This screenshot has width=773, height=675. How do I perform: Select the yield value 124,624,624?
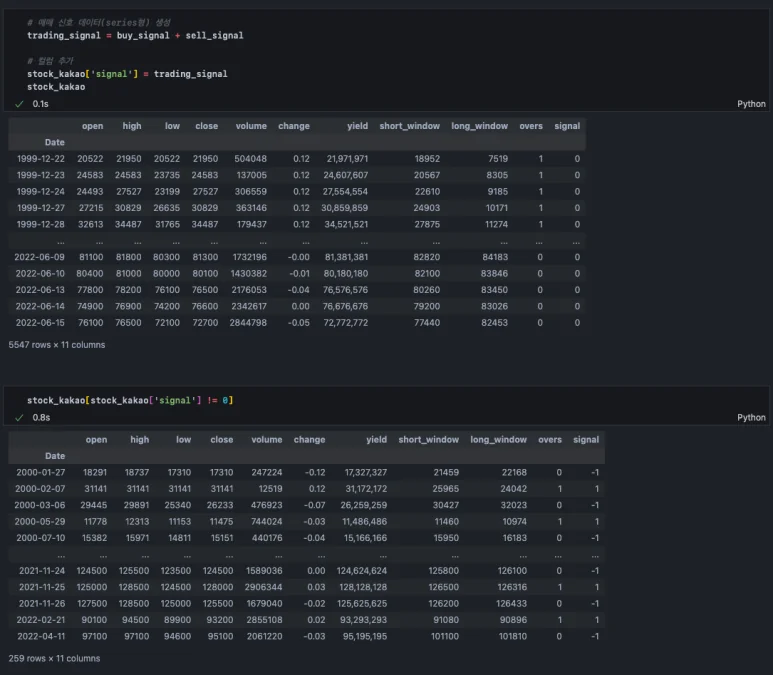(361, 571)
